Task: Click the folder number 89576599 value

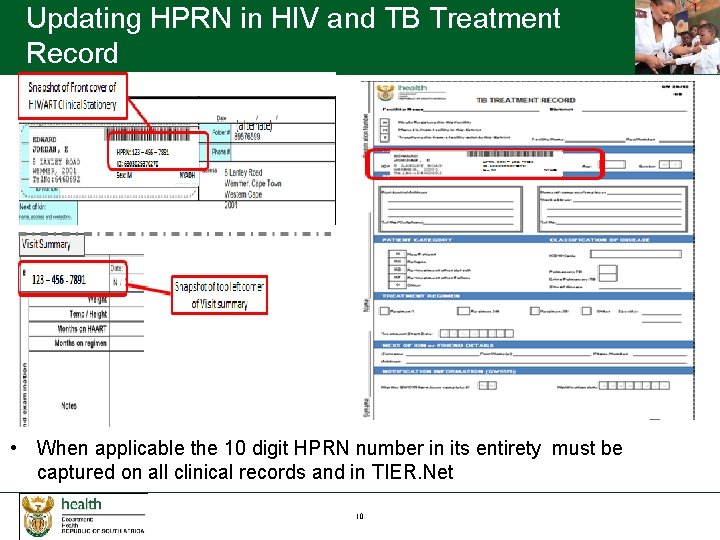Action: [247, 136]
